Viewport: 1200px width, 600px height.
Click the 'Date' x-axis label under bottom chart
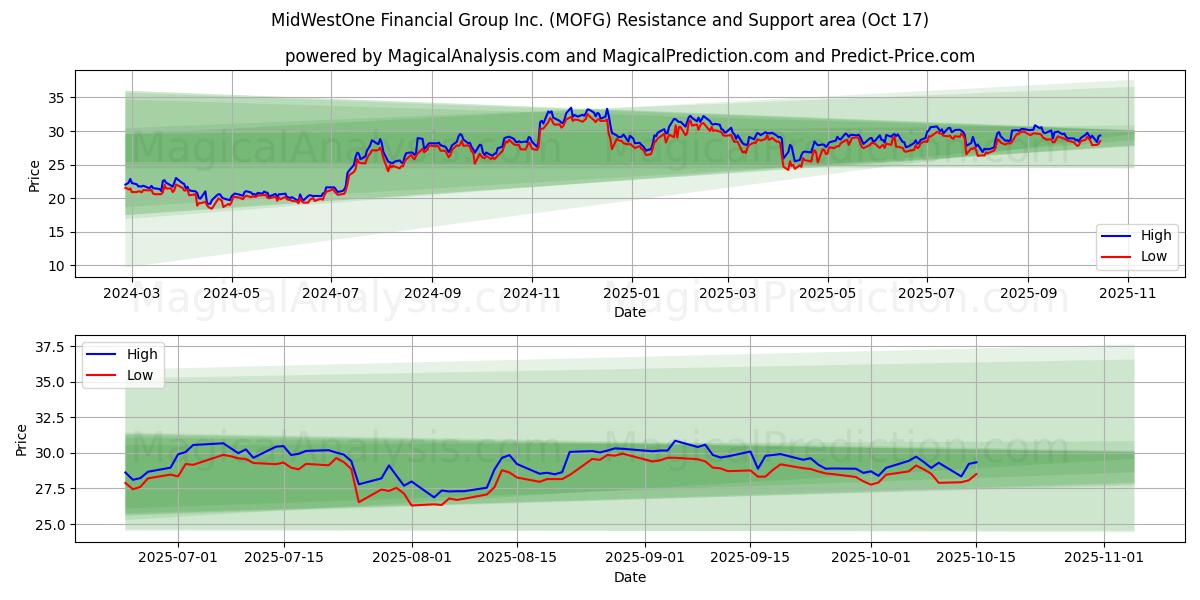629,578
